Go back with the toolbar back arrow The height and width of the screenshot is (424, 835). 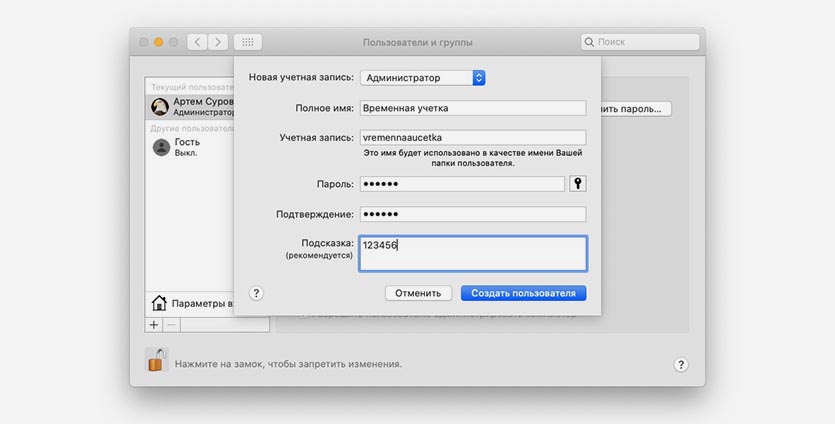(195, 42)
